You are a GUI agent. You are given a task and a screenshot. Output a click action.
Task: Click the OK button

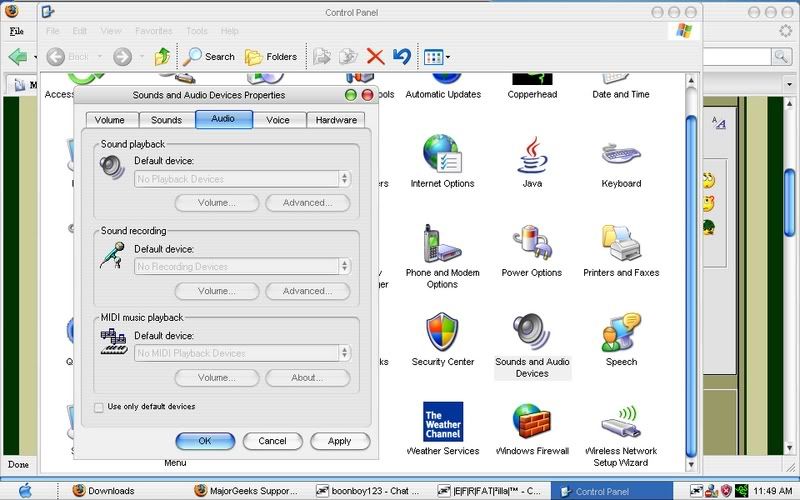(x=205, y=441)
